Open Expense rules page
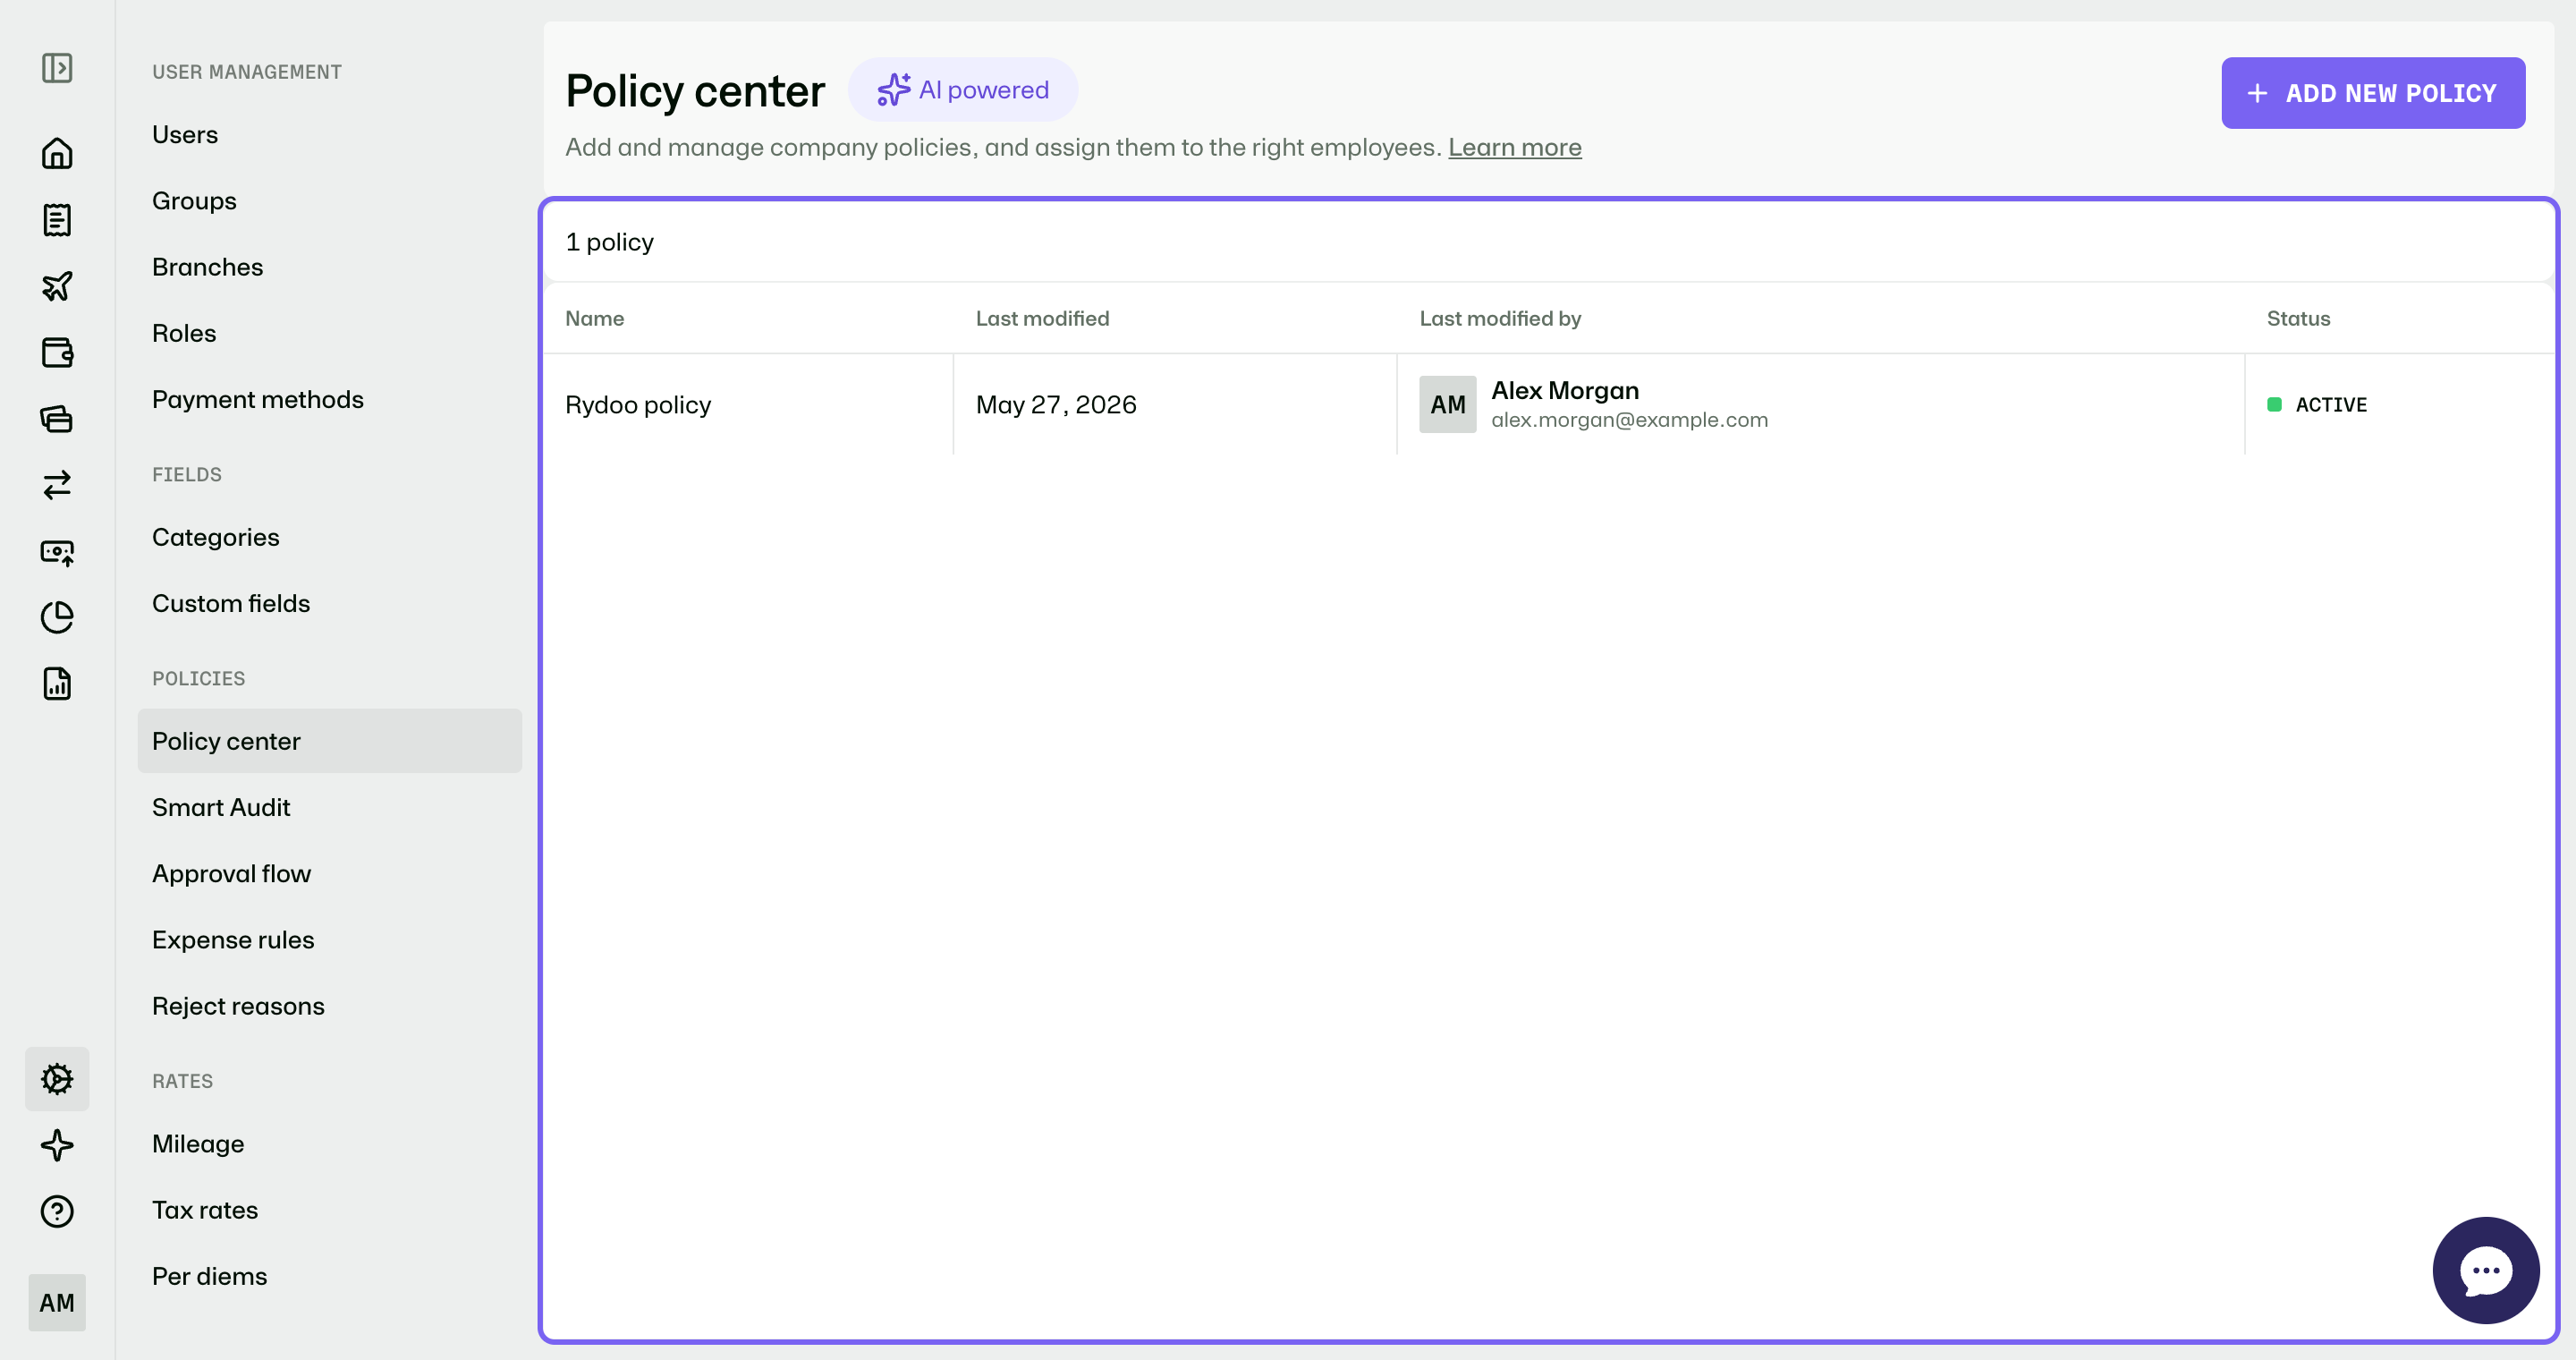The image size is (2576, 1360). 233,940
